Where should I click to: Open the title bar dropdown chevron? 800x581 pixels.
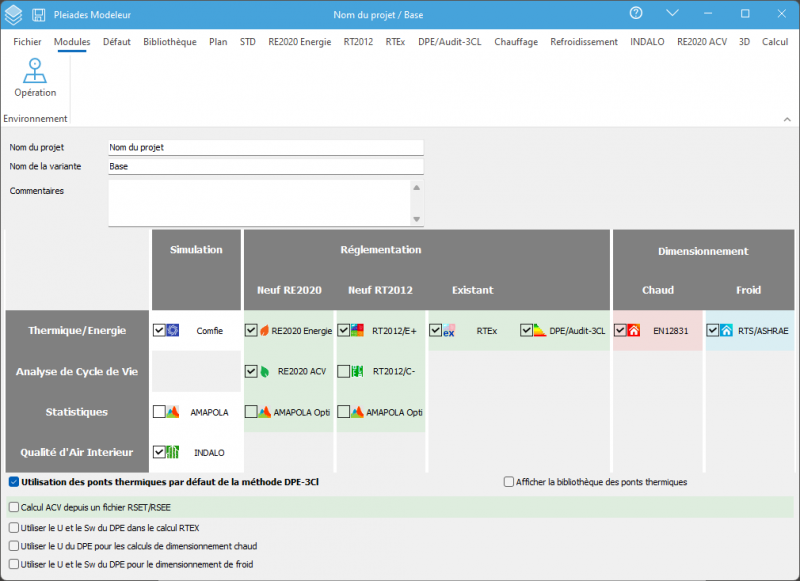coord(672,13)
